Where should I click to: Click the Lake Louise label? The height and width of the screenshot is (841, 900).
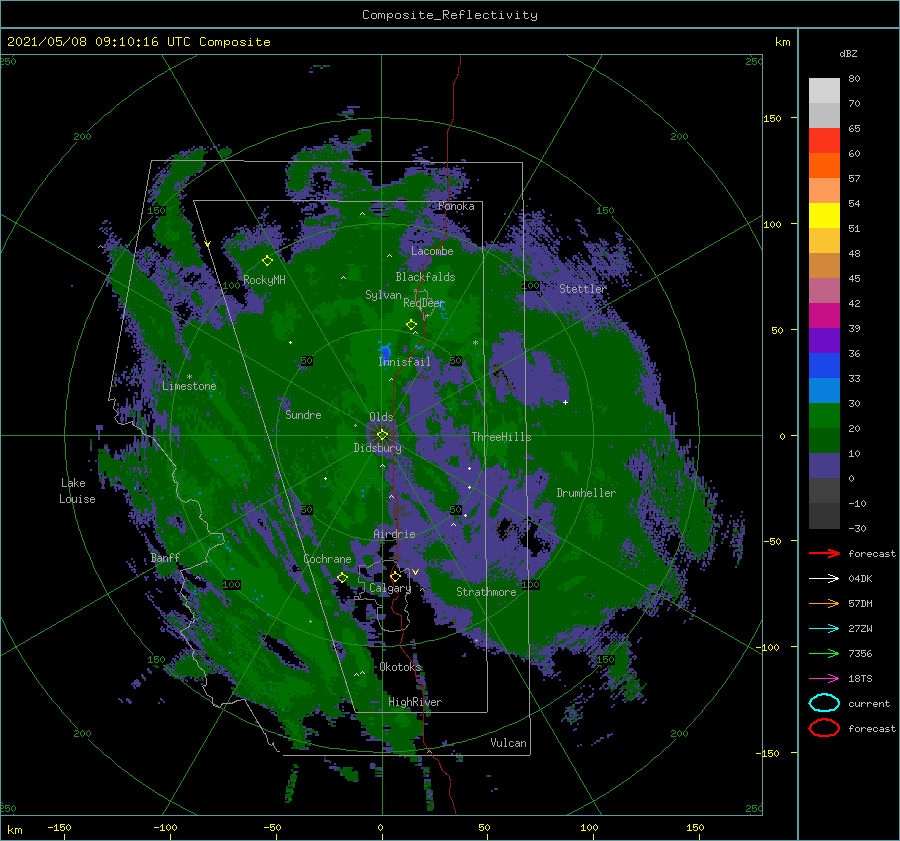click(77, 491)
